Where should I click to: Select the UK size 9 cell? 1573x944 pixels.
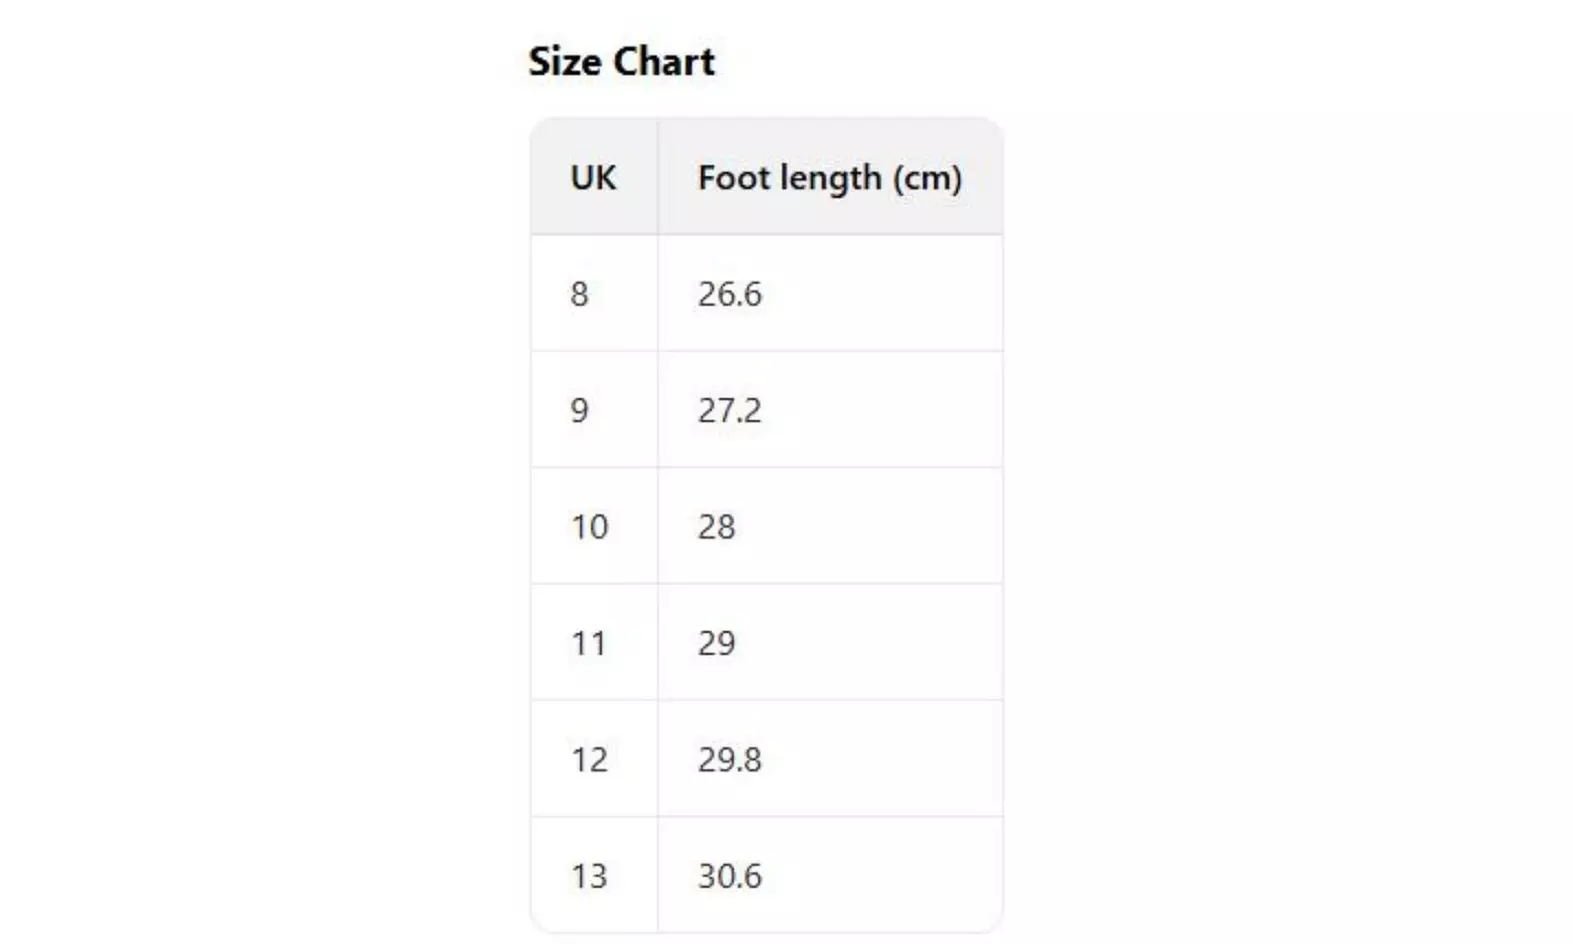[x=579, y=410]
